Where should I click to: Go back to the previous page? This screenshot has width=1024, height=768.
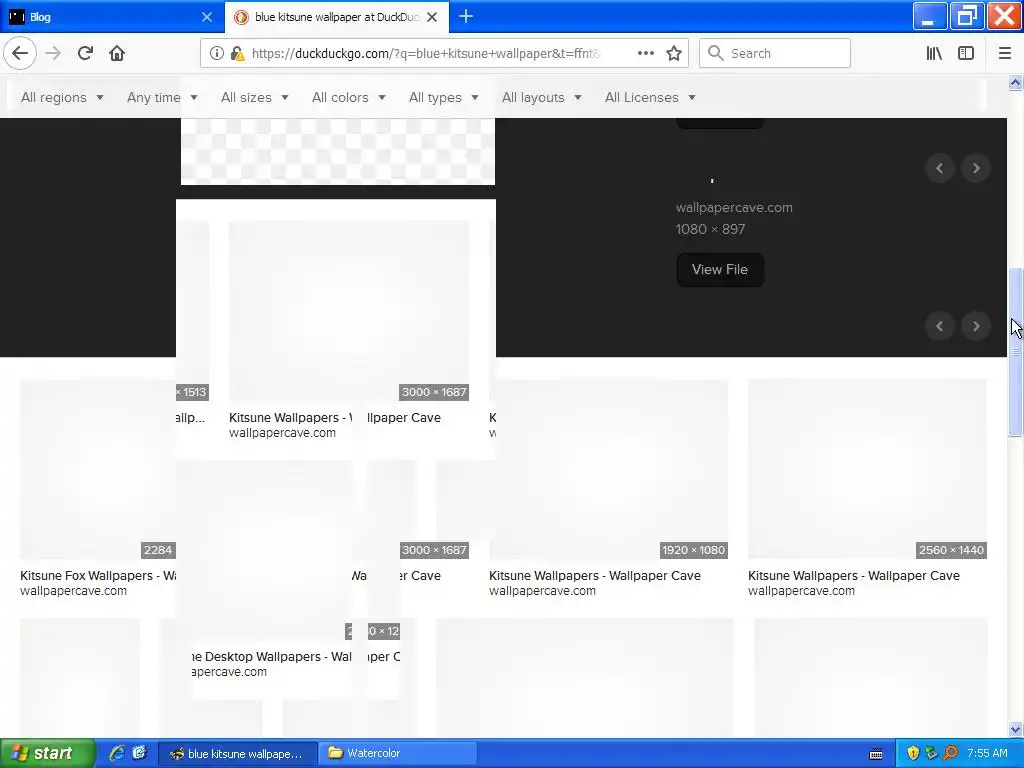[20, 54]
